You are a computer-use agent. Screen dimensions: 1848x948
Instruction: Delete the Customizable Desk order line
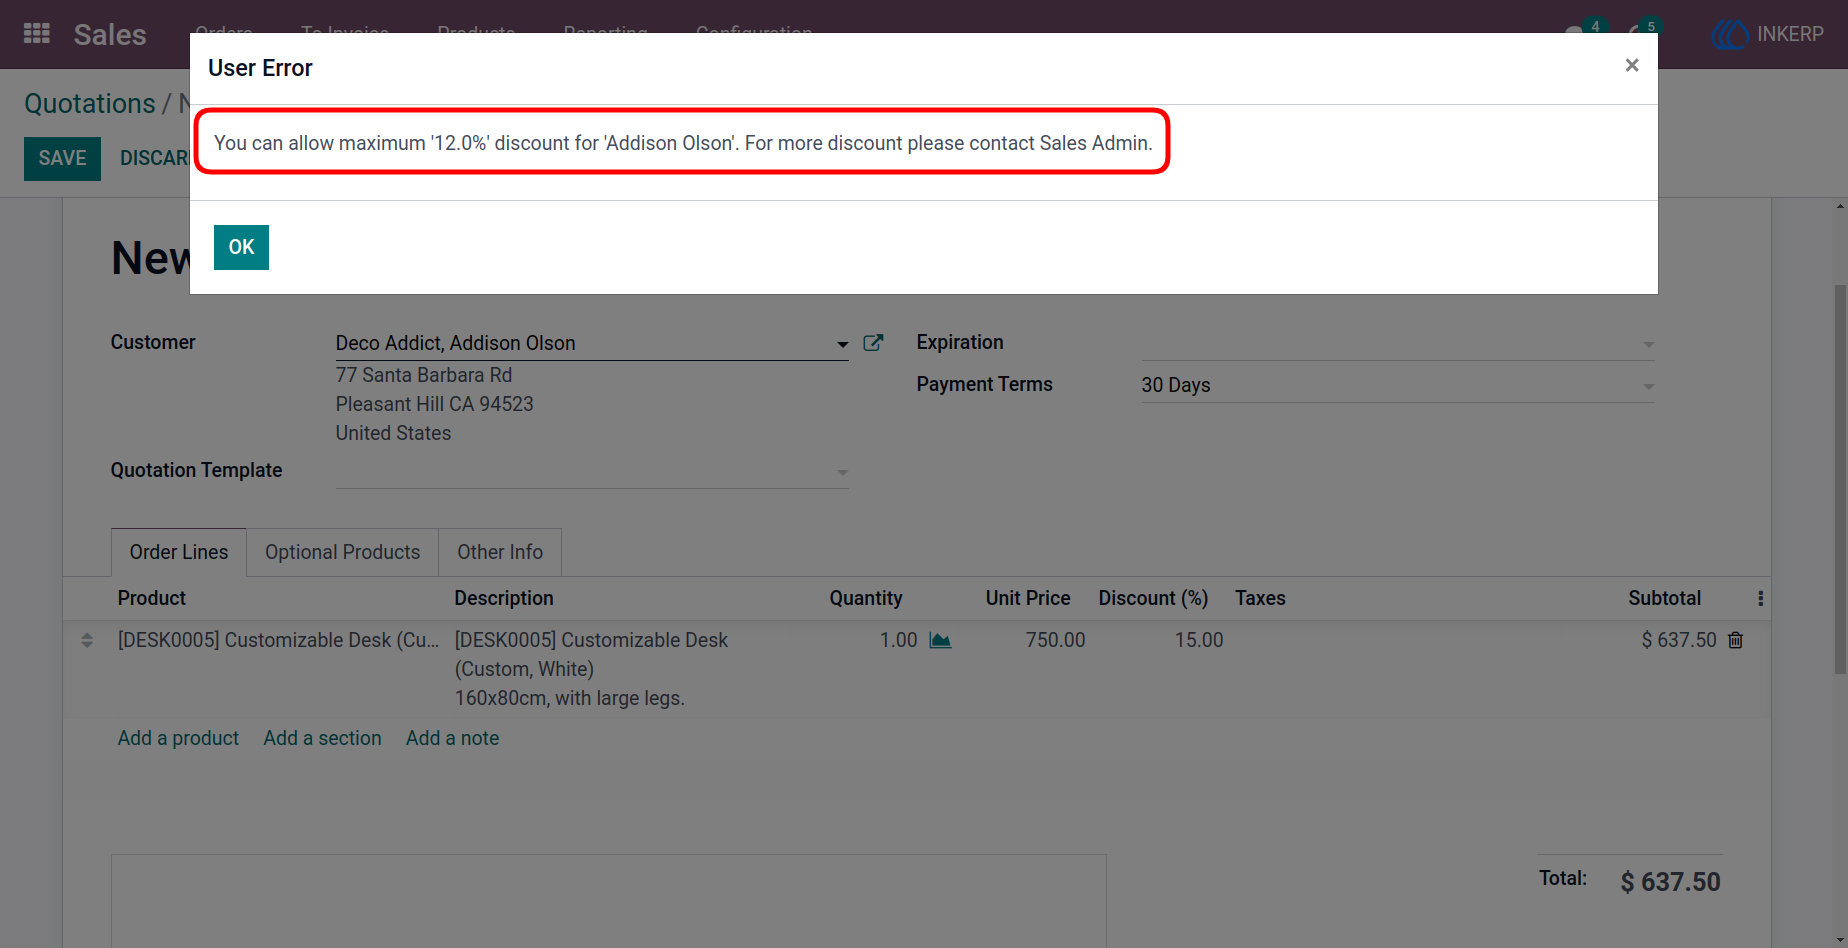[1736, 640]
